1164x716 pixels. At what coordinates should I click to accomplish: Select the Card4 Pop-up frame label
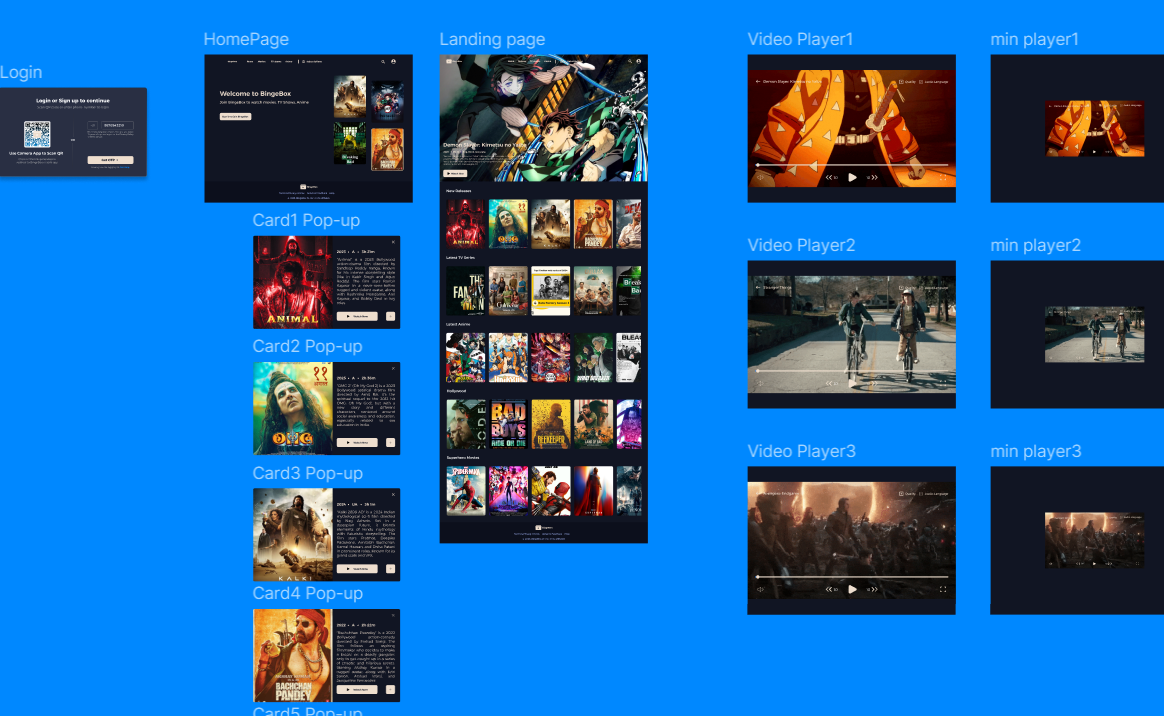coord(307,594)
